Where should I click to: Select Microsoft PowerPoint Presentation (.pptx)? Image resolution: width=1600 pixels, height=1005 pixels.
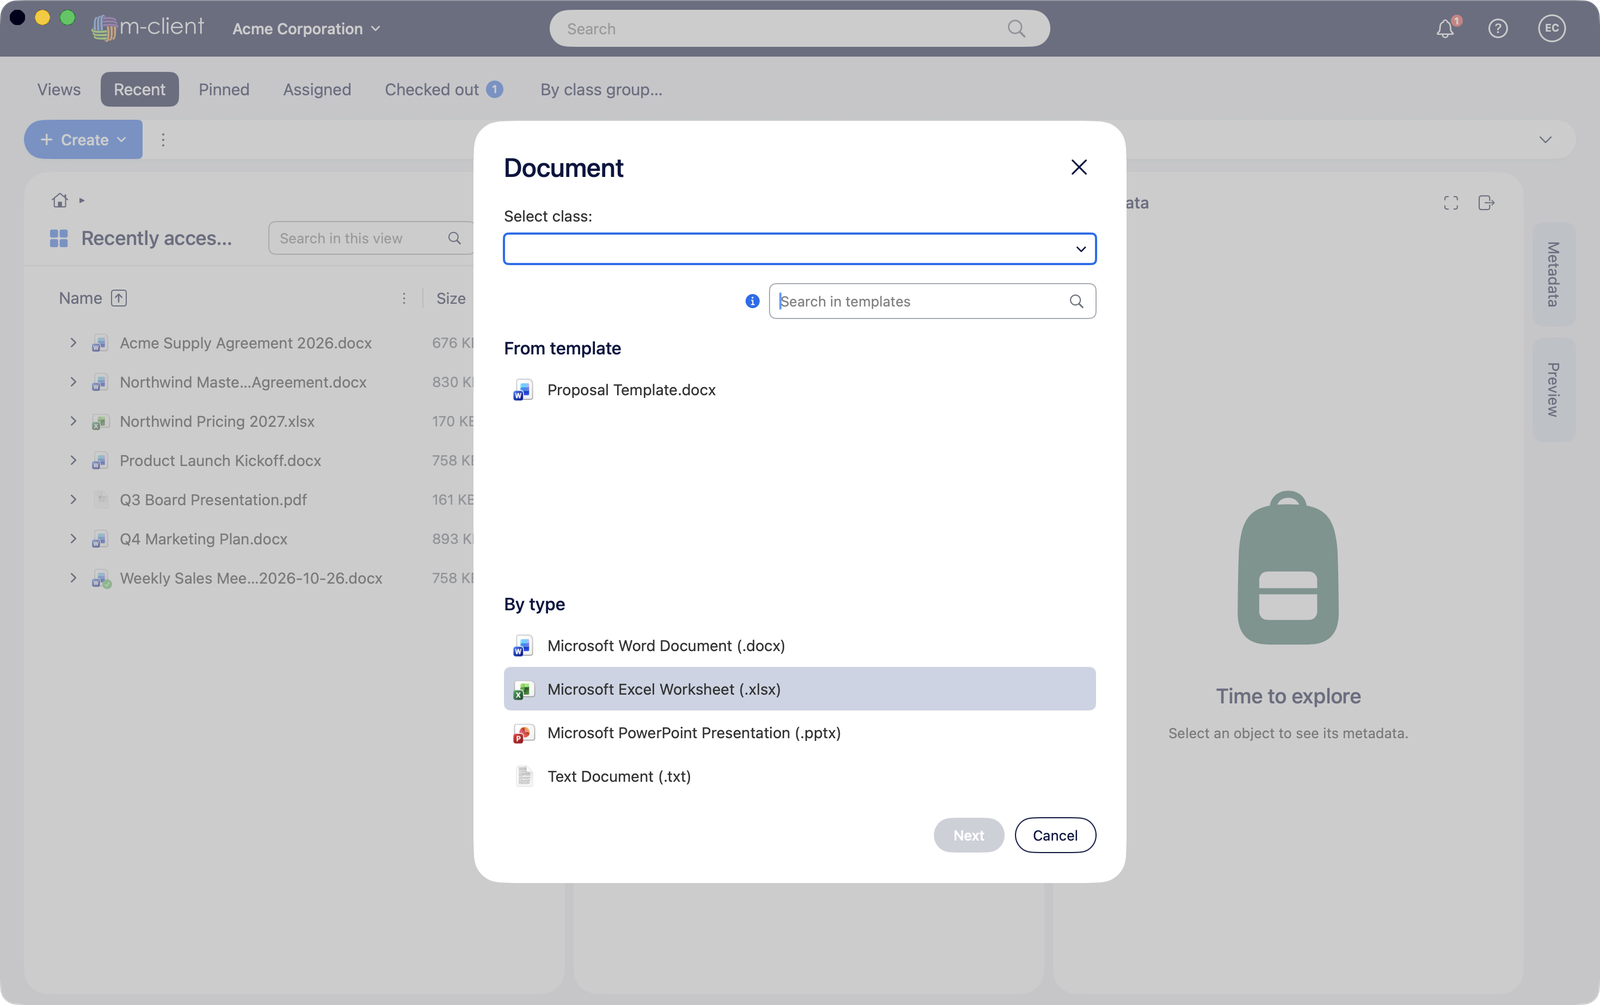pos(800,733)
